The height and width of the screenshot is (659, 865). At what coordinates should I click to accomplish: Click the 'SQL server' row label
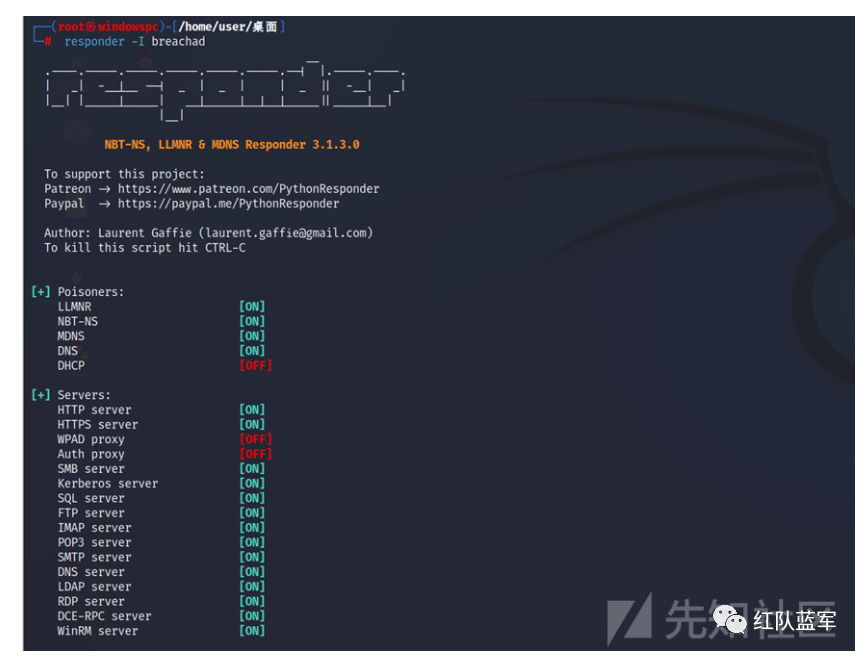tap(91, 499)
